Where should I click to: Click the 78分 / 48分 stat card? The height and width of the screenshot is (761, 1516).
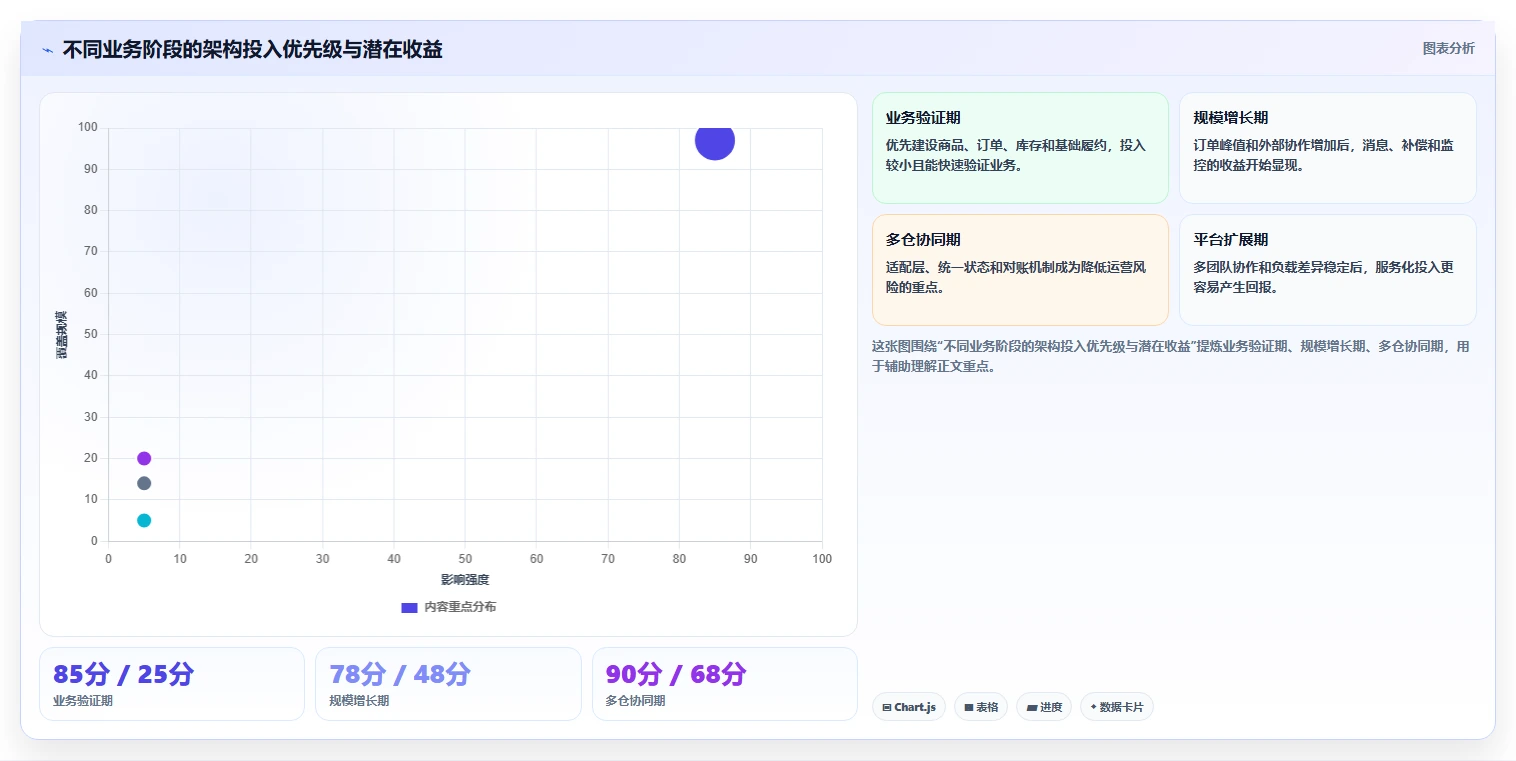click(448, 684)
